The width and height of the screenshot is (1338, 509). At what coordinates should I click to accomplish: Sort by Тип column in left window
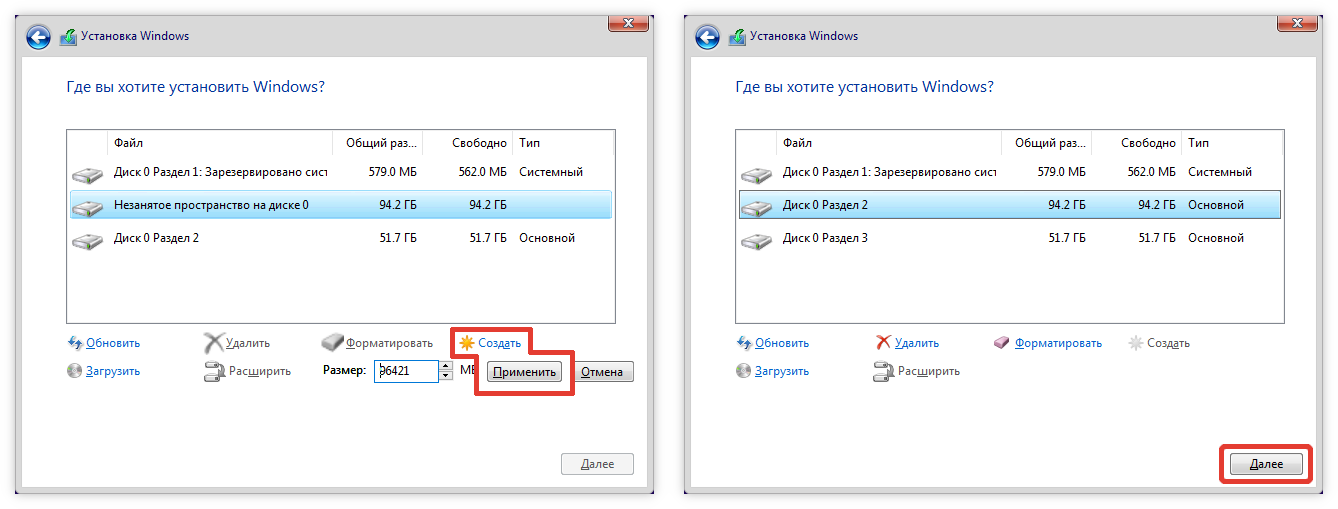(x=563, y=143)
